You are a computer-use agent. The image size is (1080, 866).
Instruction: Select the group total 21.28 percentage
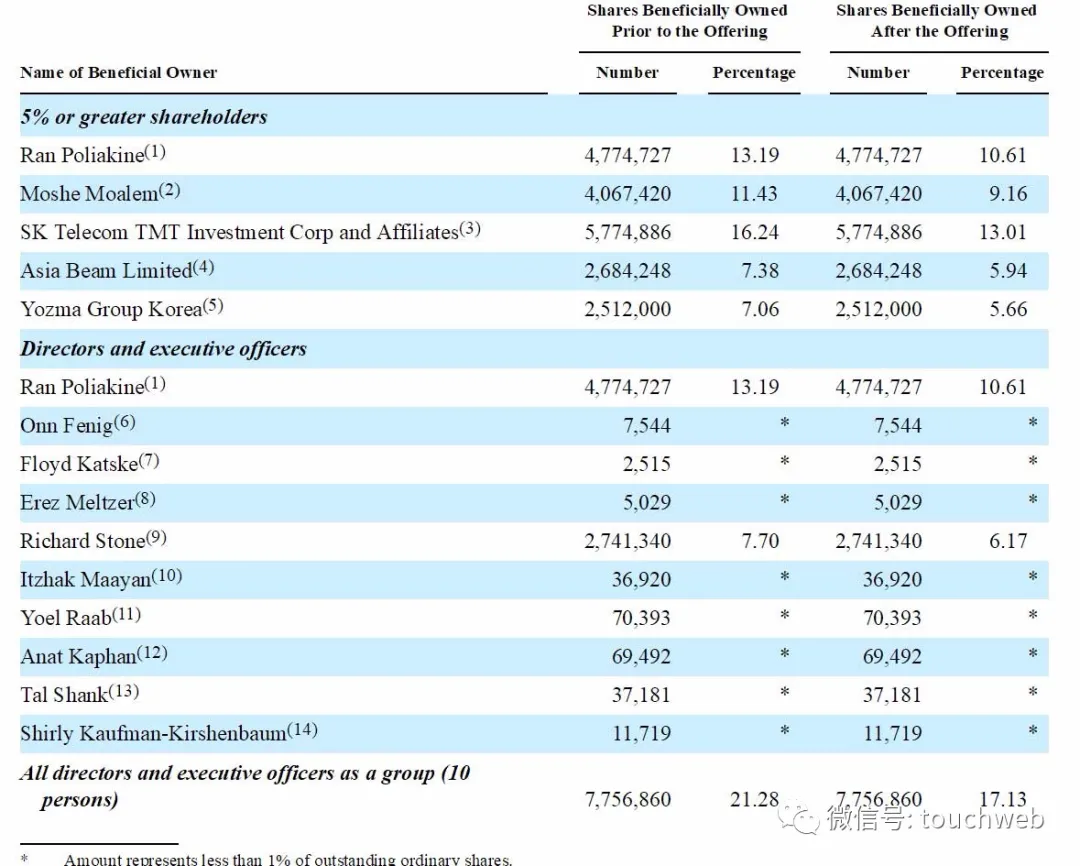754,799
